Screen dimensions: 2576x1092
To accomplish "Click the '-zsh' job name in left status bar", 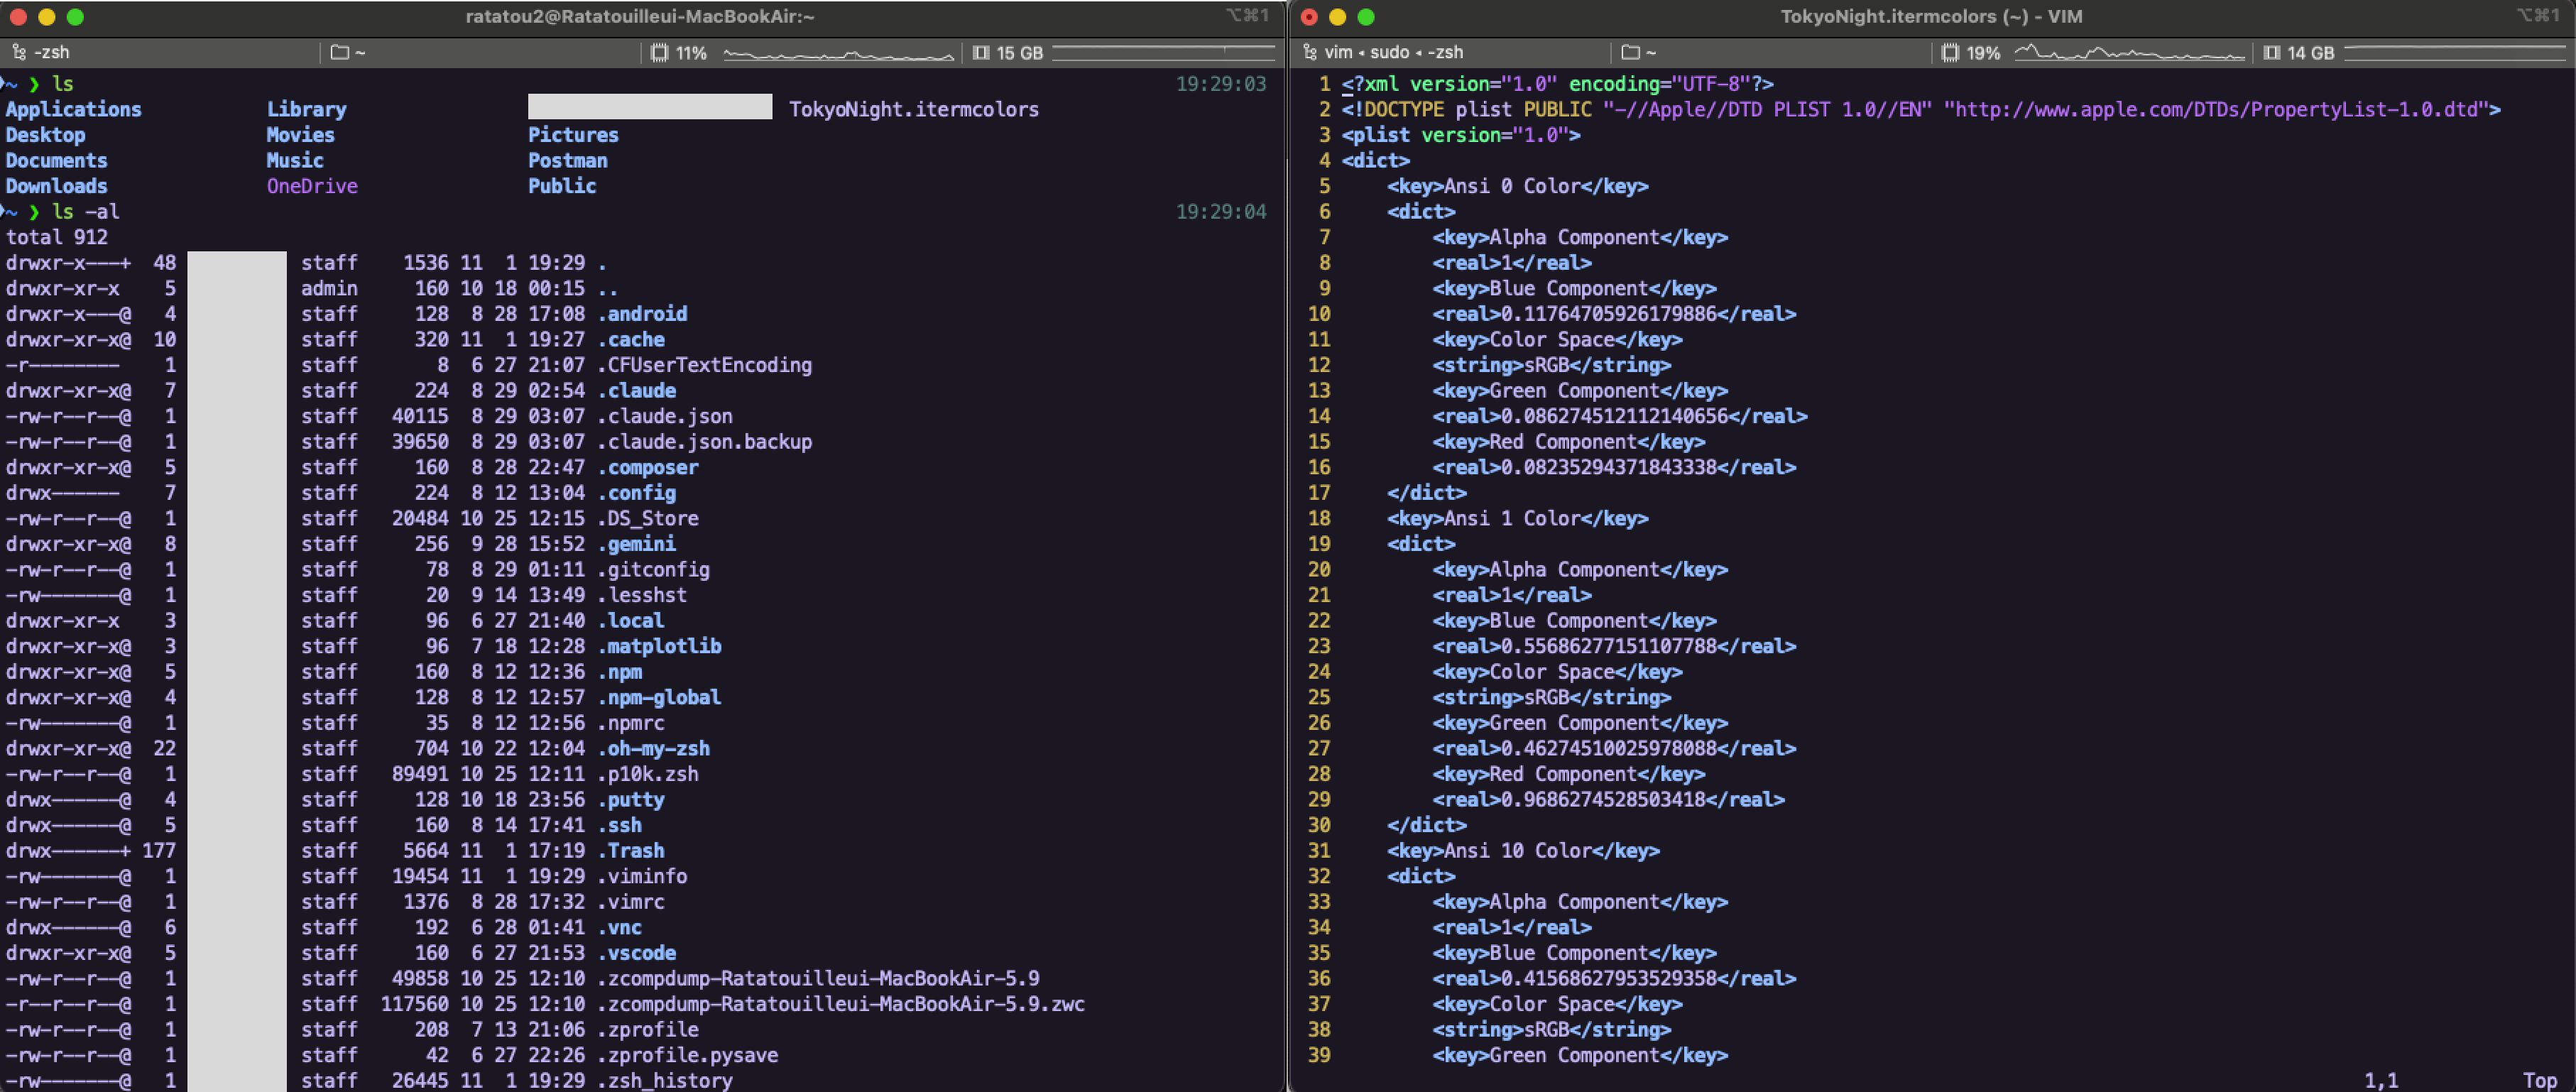I will [x=51, y=52].
